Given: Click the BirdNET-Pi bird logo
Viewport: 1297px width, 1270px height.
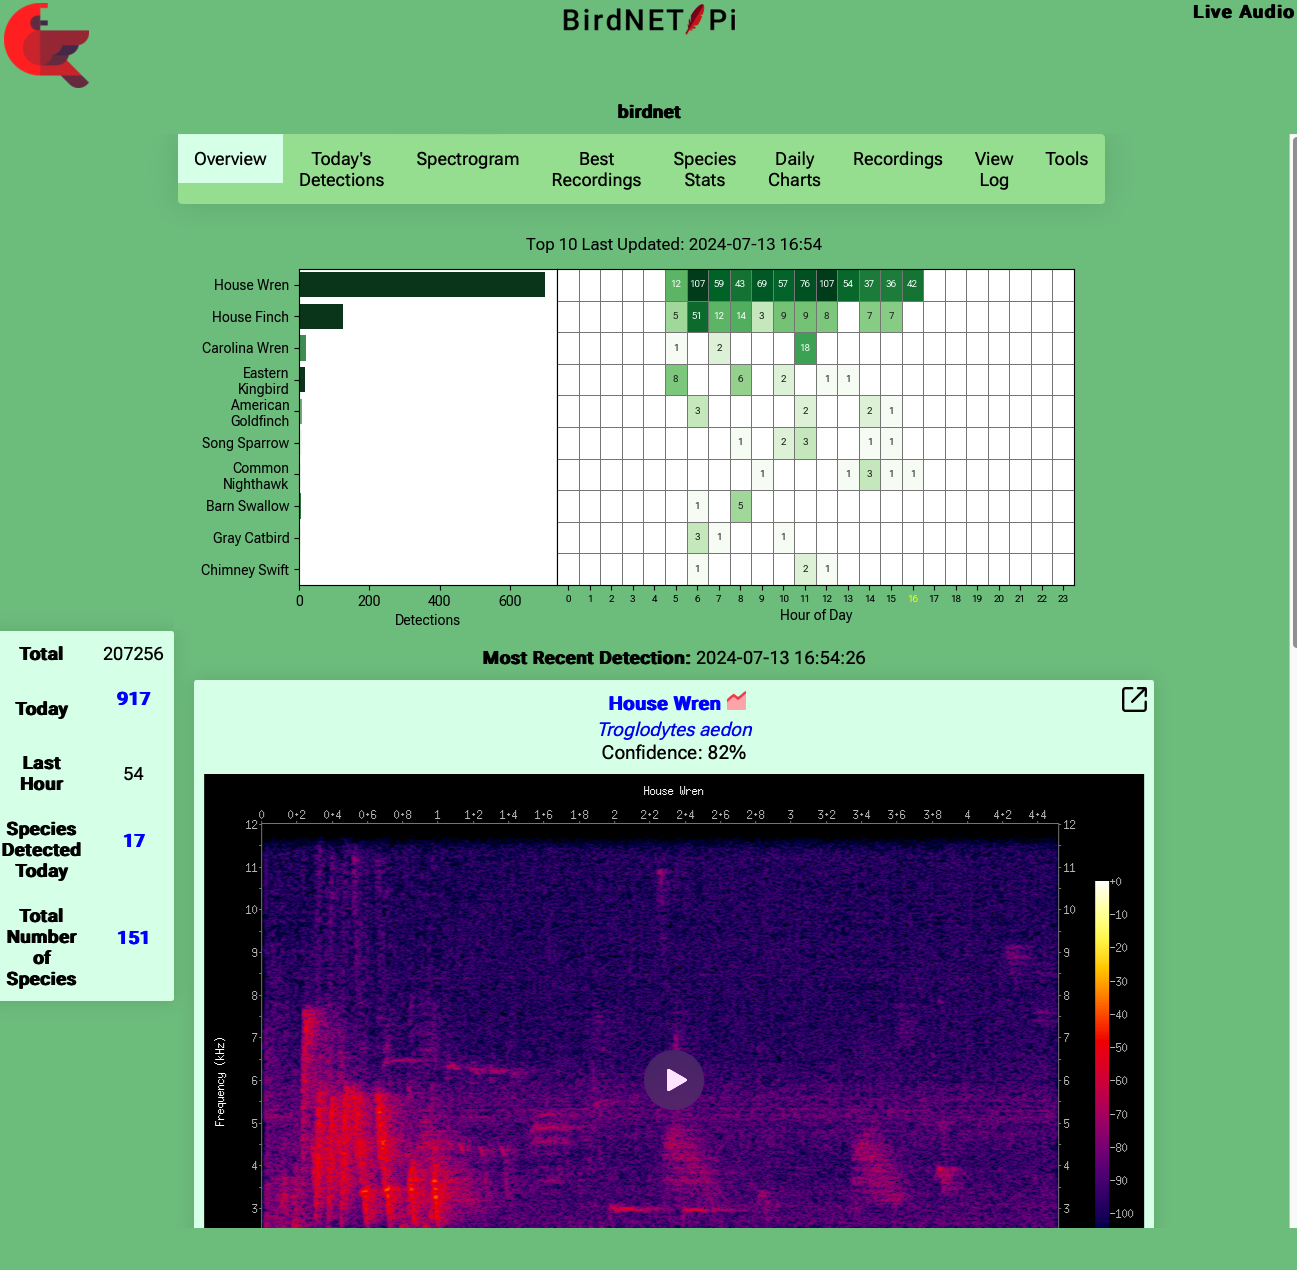Looking at the screenshot, I should coord(46,45).
